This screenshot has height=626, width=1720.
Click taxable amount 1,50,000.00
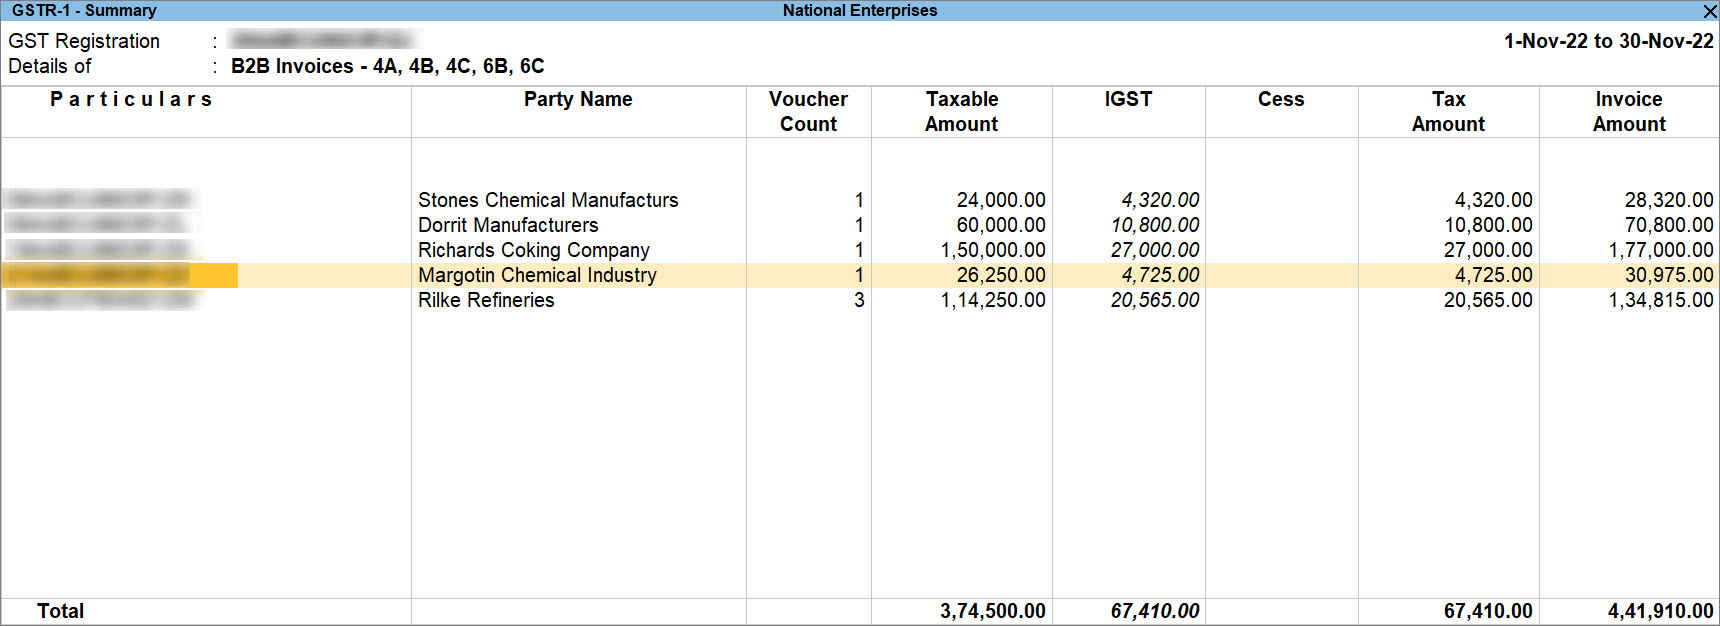(x=993, y=250)
